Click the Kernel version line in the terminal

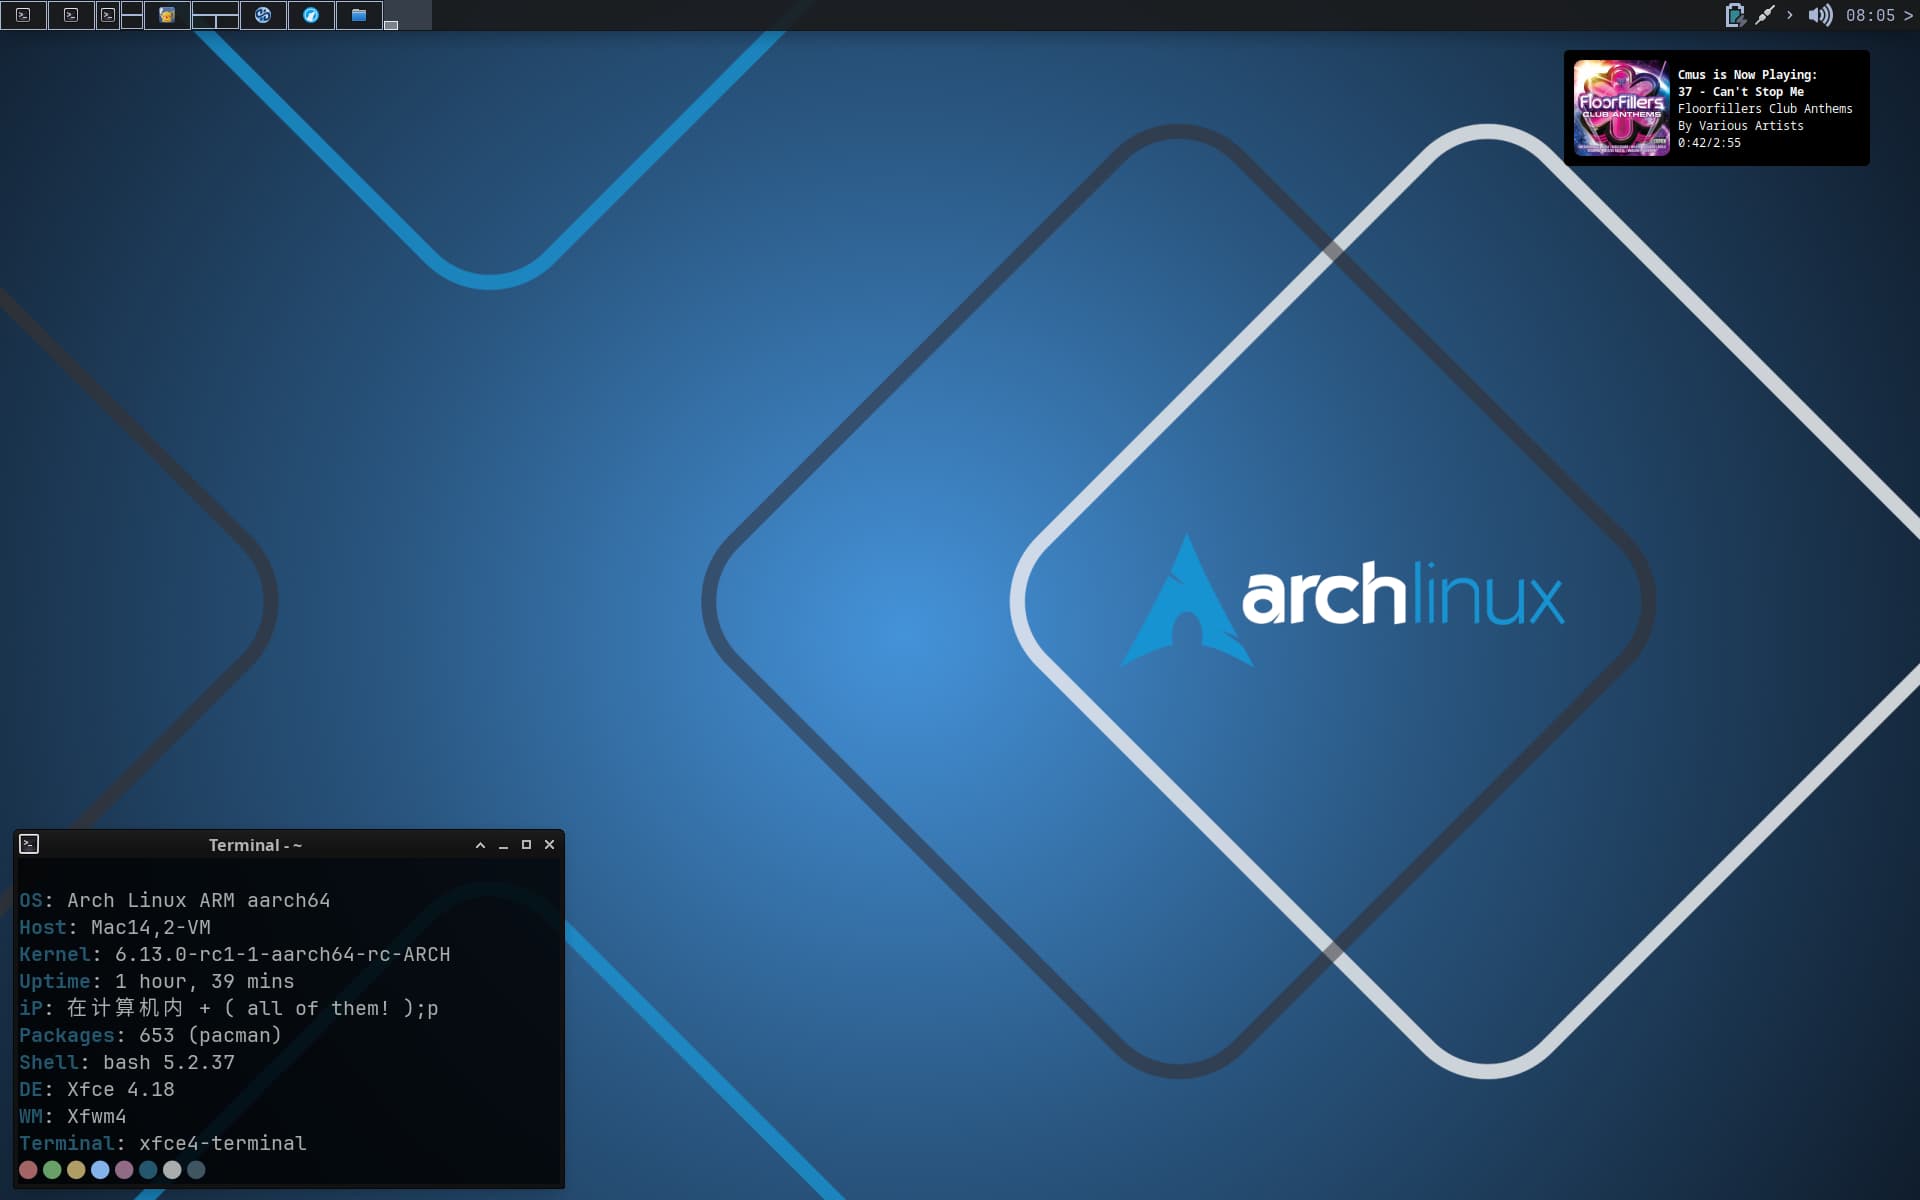[235, 954]
